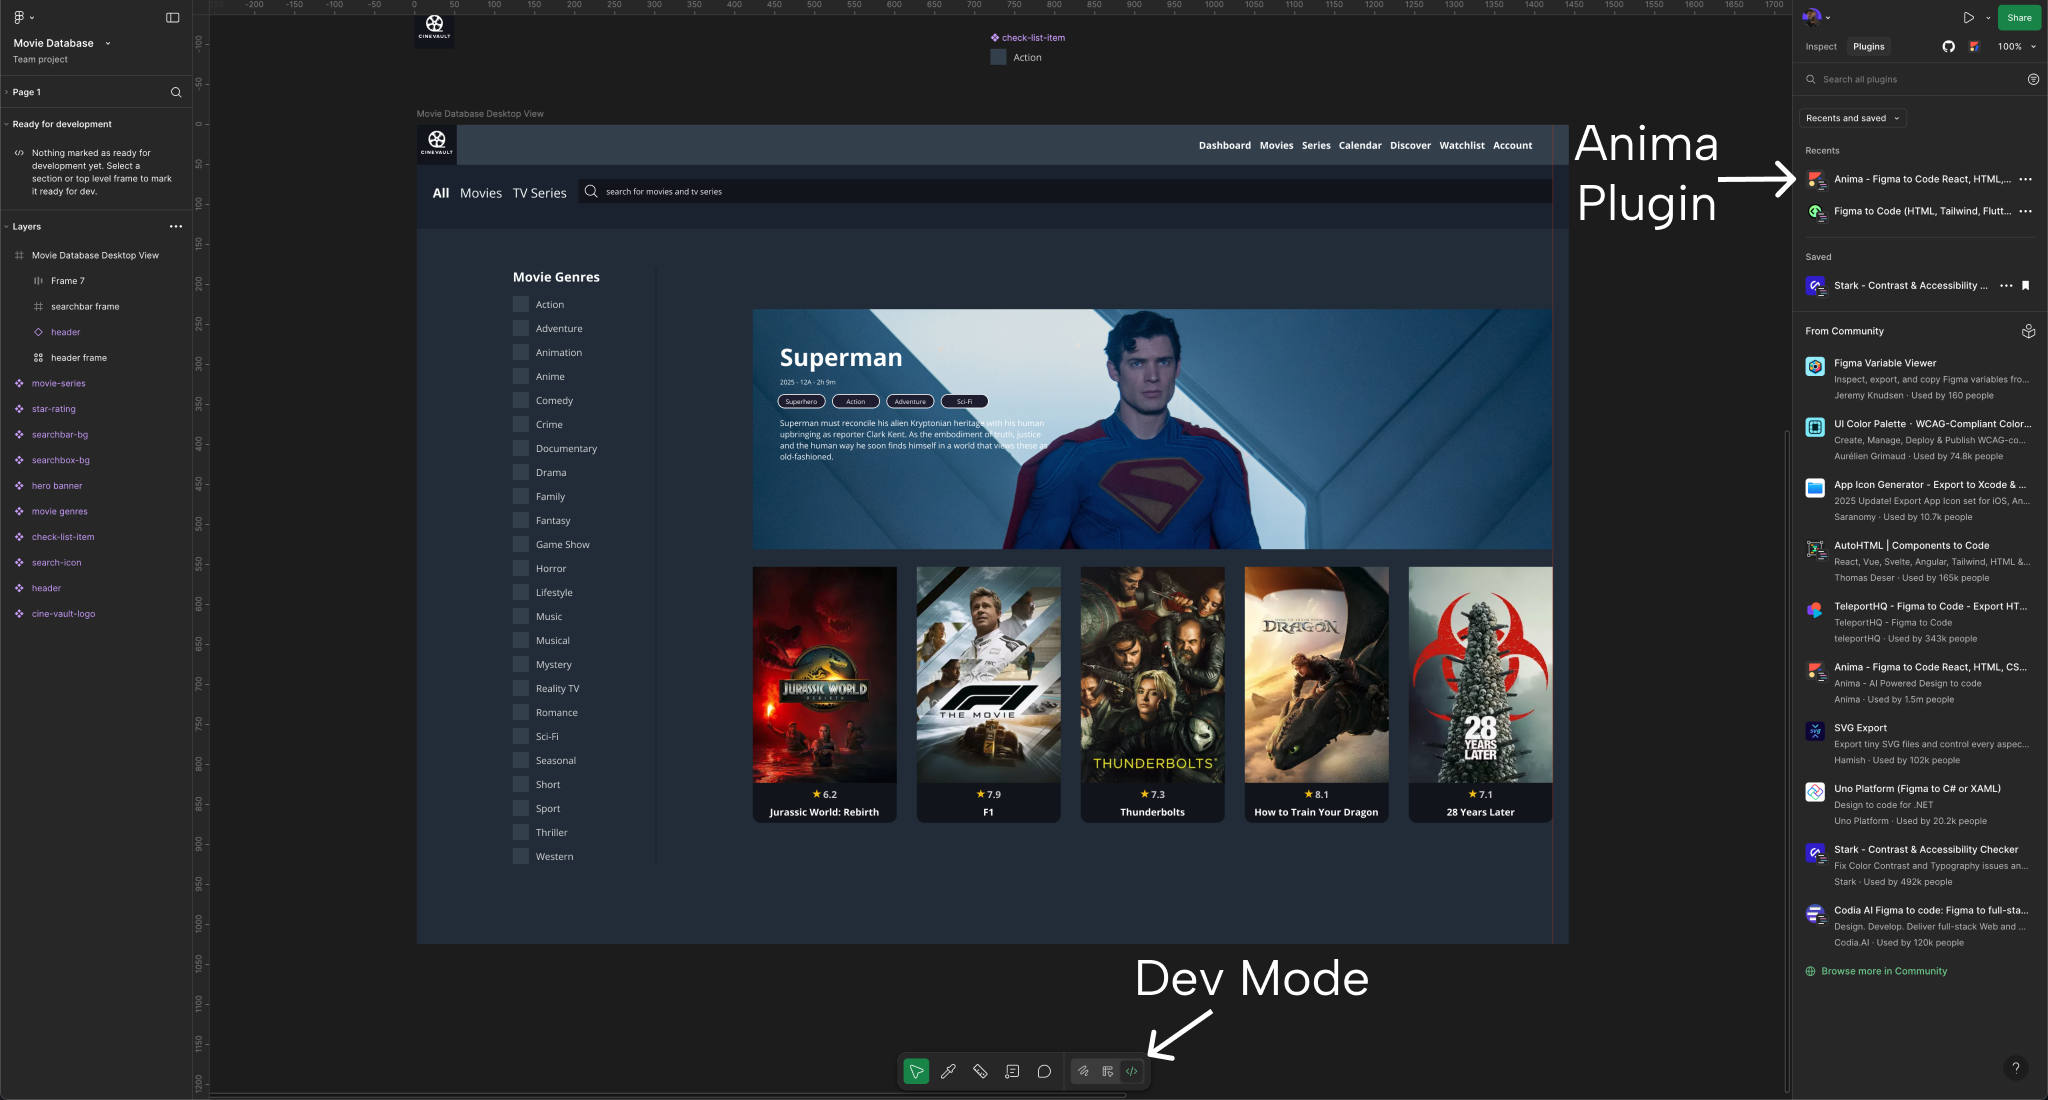
Task: Click the filter icon beside plugin search
Action: [2033, 79]
